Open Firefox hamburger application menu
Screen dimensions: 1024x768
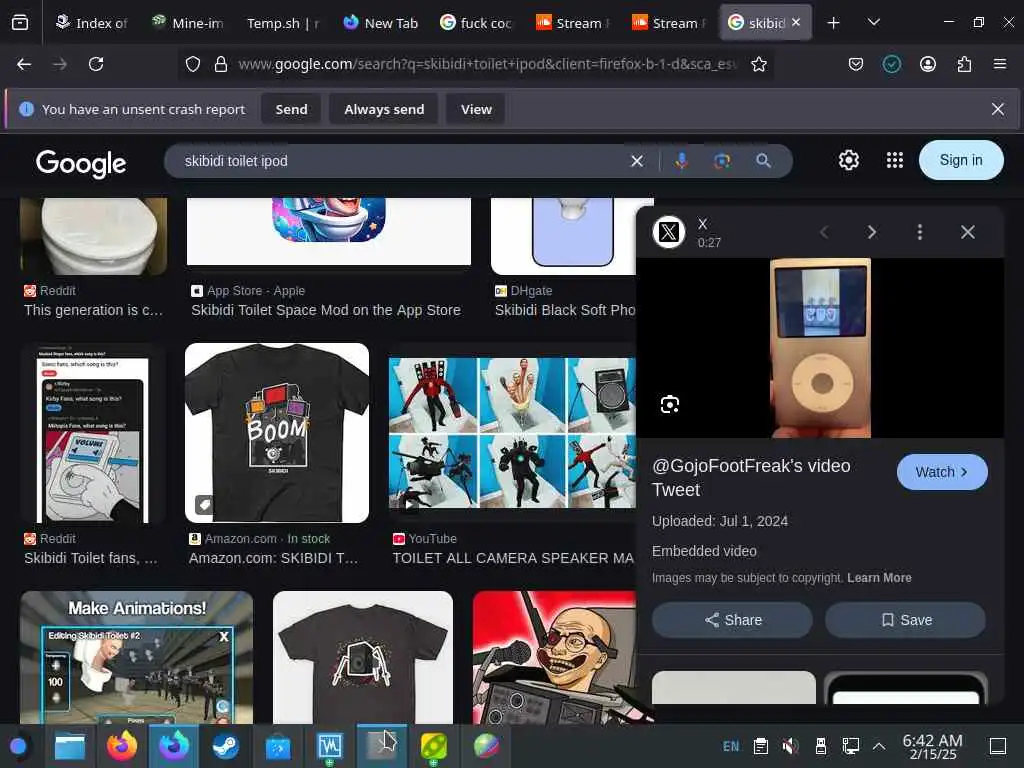tap(999, 64)
